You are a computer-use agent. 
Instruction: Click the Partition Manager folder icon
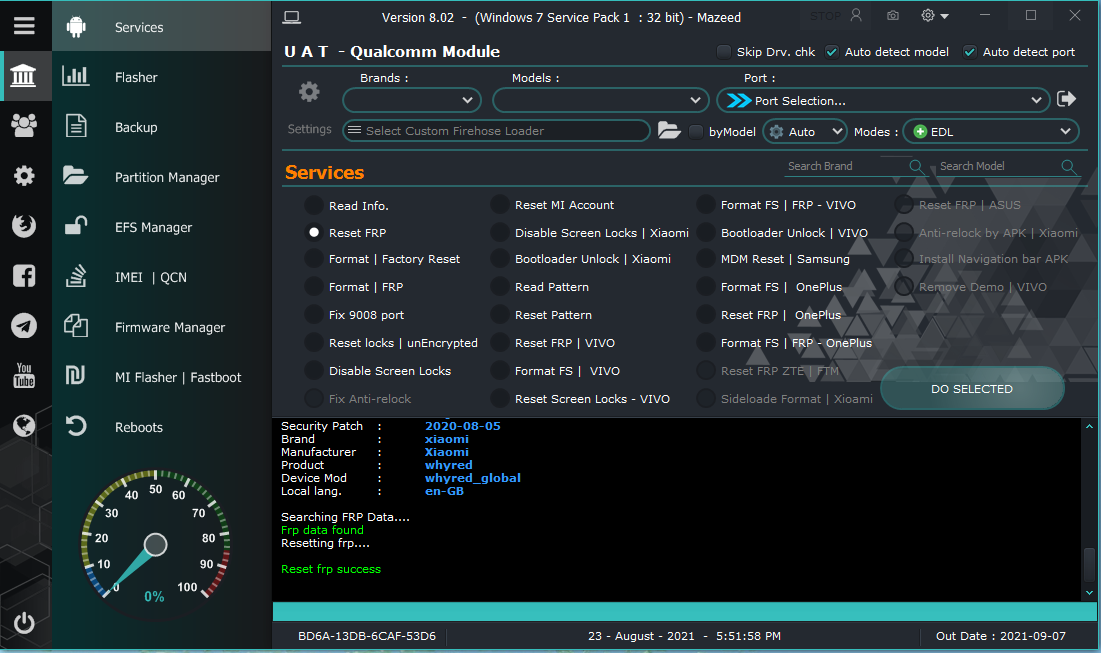(76, 176)
